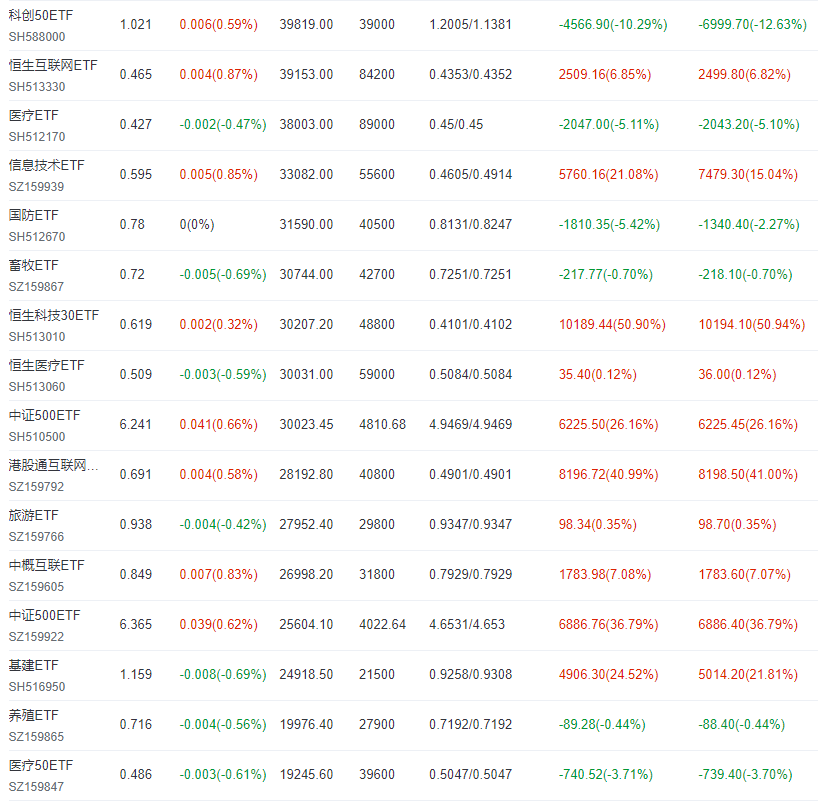Viewport: 818px width, 801px height.
Task: Open the 基建ETF fund name
Action: point(34,666)
